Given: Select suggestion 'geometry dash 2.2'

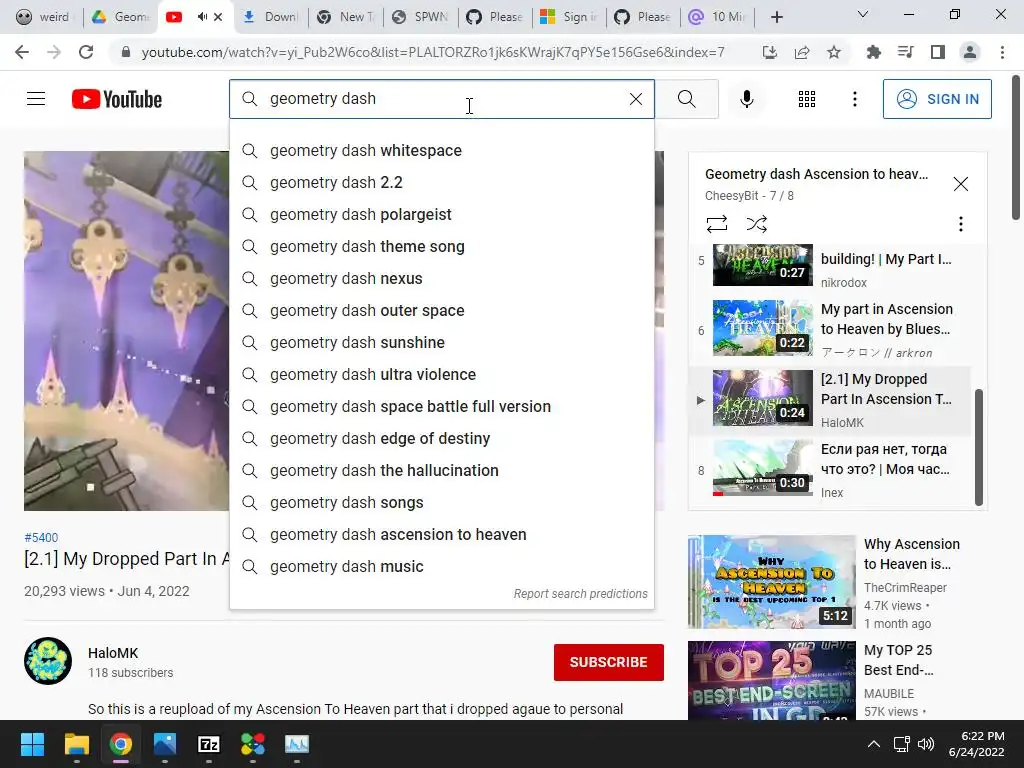Looking at the screenshot, I should (x=441, y=182).
